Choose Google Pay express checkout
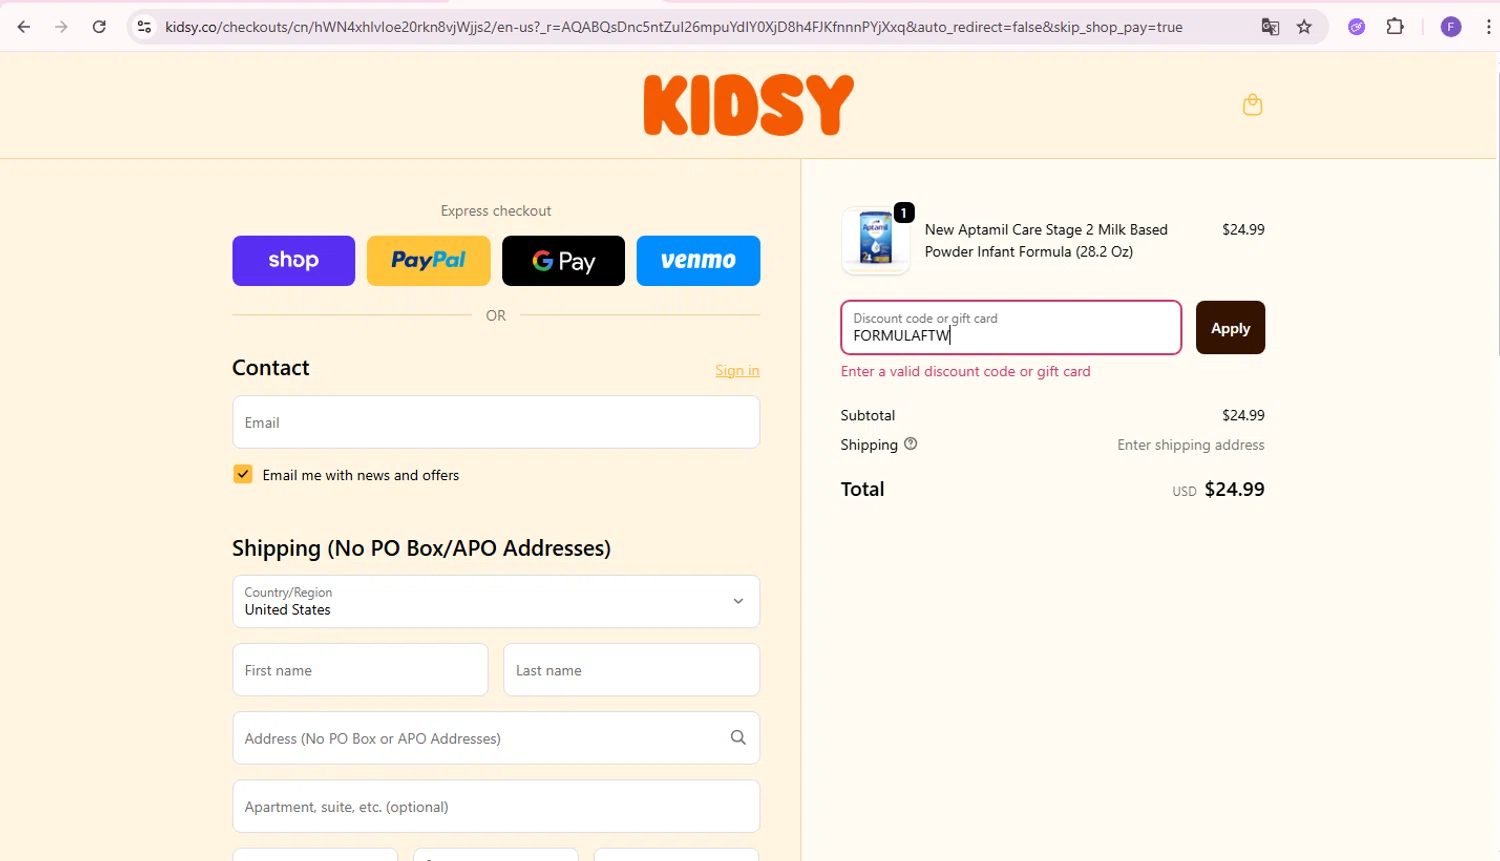The image size is (1500, 861). click(x=563, y=261)
